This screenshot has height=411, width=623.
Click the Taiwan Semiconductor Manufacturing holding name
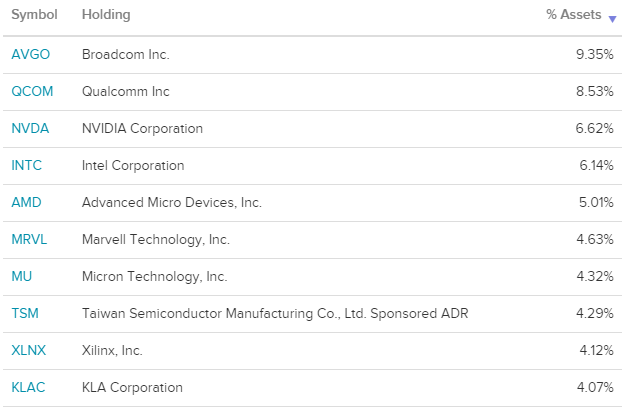275,313
